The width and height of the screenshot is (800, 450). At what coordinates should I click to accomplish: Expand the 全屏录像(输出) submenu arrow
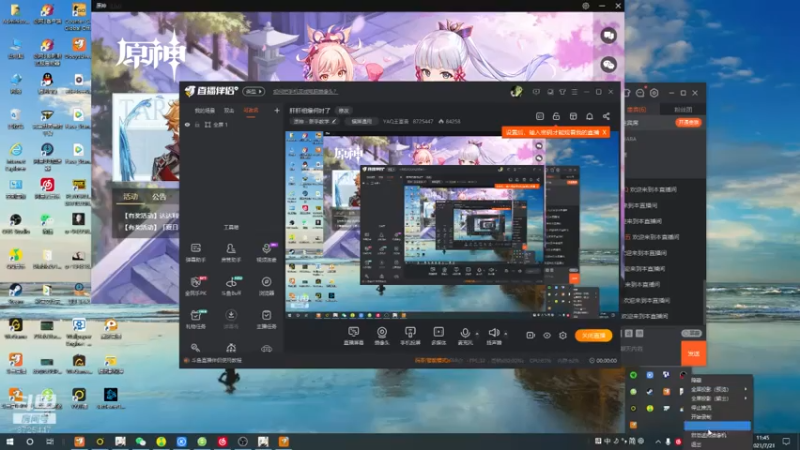click(x=745, y=398)
